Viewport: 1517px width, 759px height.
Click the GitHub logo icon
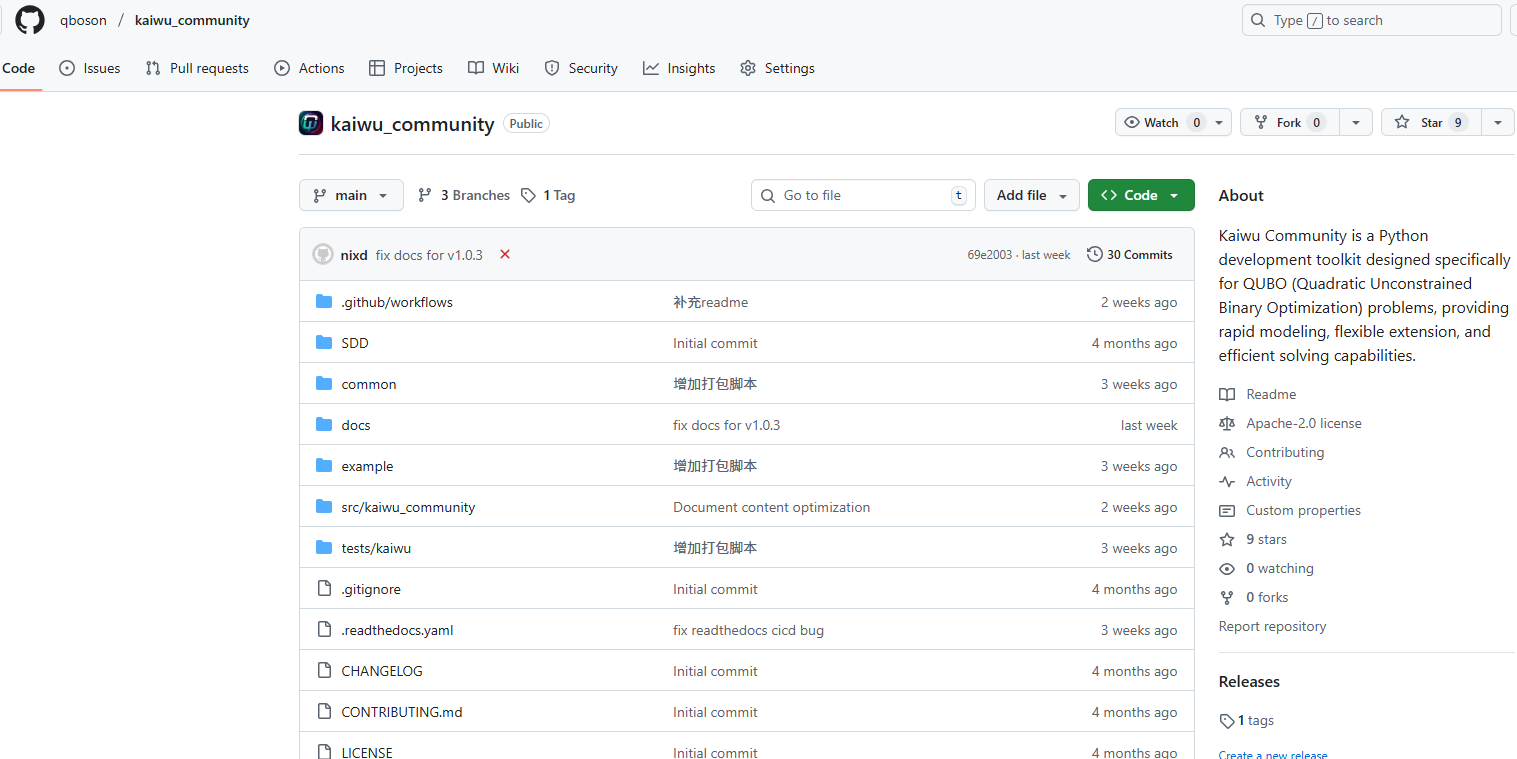(30, 20)
